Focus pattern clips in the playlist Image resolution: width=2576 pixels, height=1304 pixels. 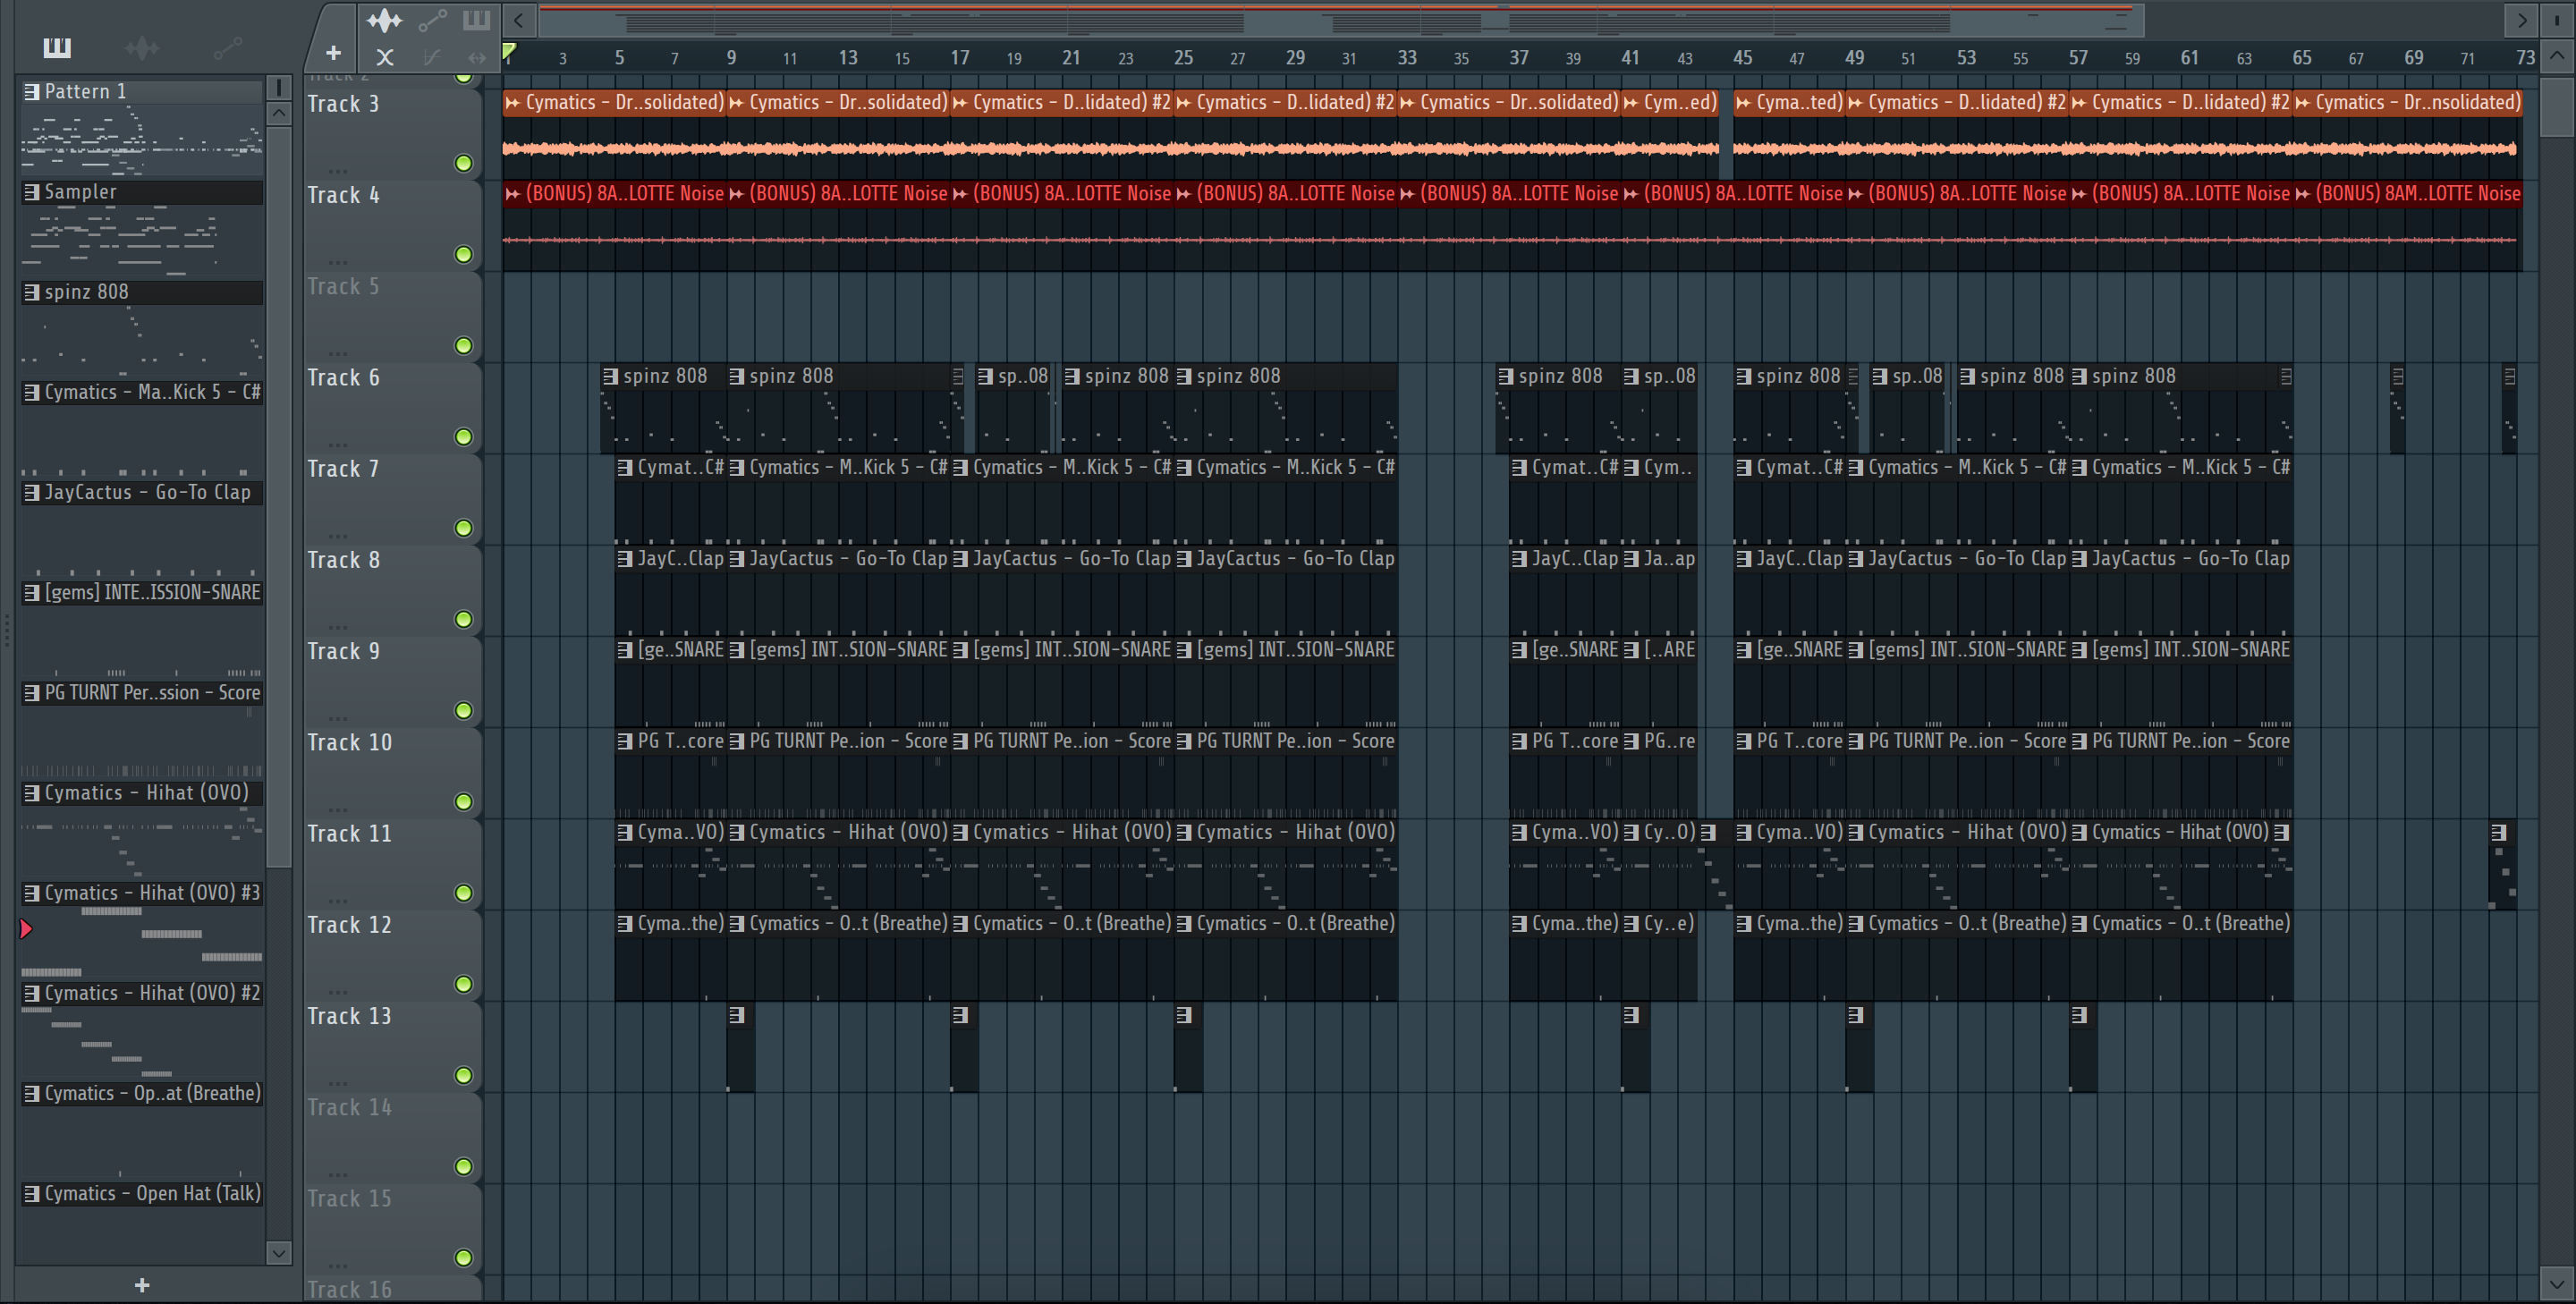(x=477, y=20)
